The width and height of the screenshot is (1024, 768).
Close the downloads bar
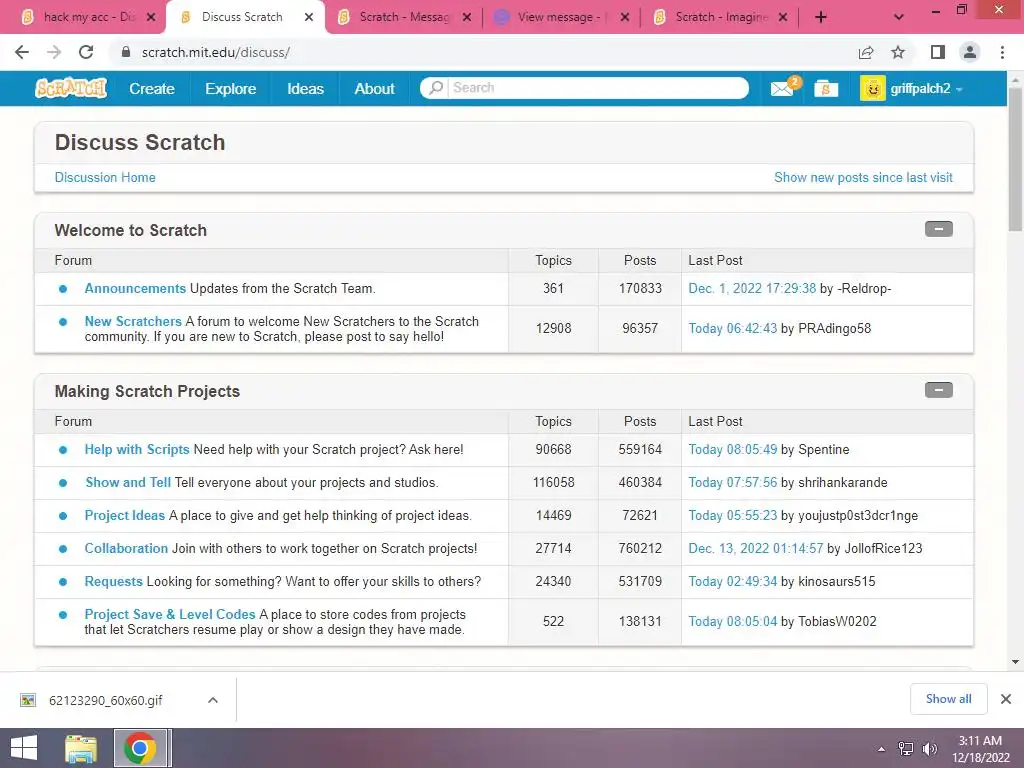point(1006,699)
